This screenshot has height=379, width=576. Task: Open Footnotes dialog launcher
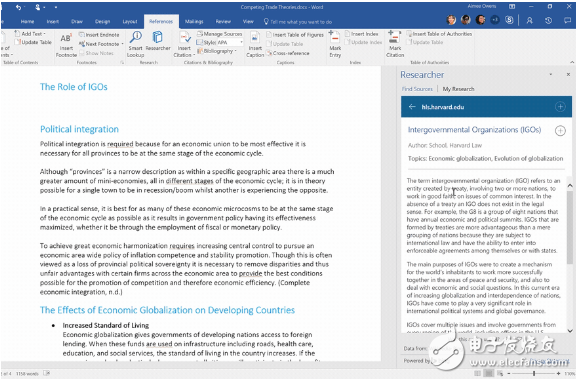pos(122,63)
